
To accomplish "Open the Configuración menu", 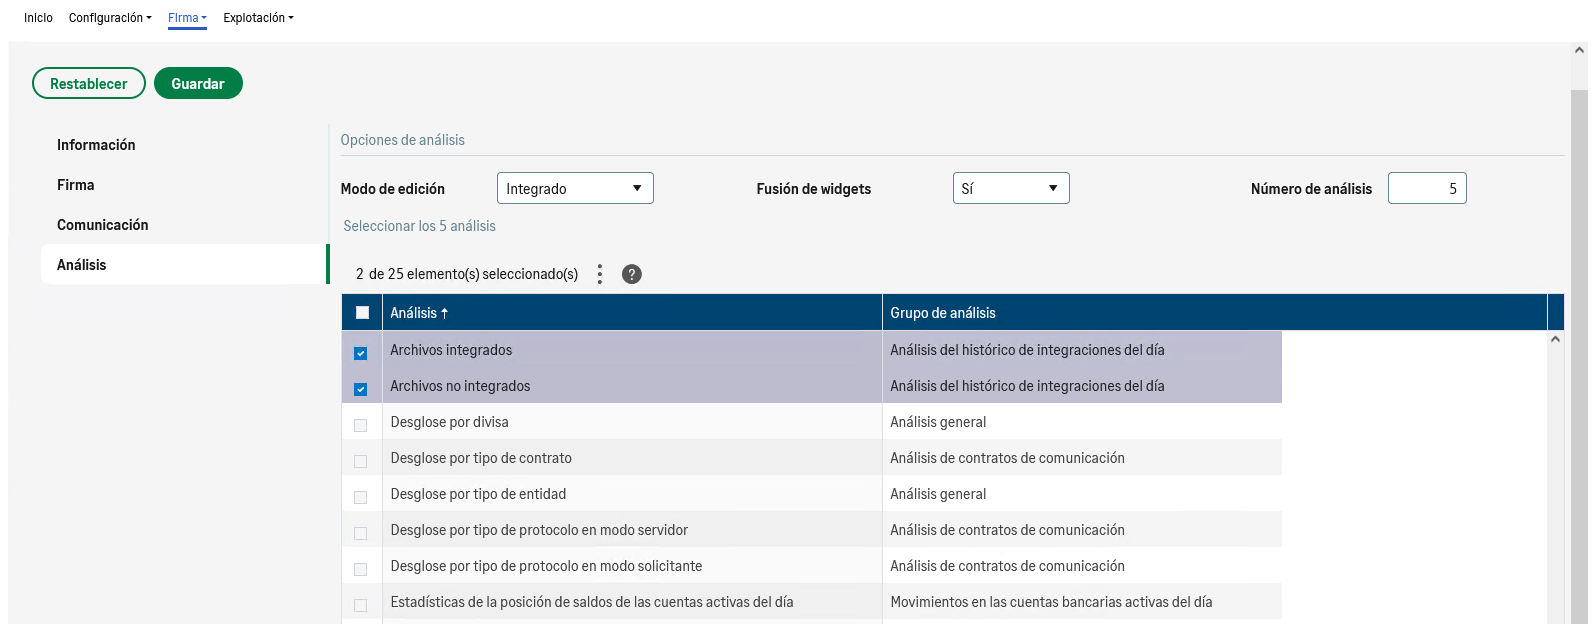I will (x=110, y=18).
